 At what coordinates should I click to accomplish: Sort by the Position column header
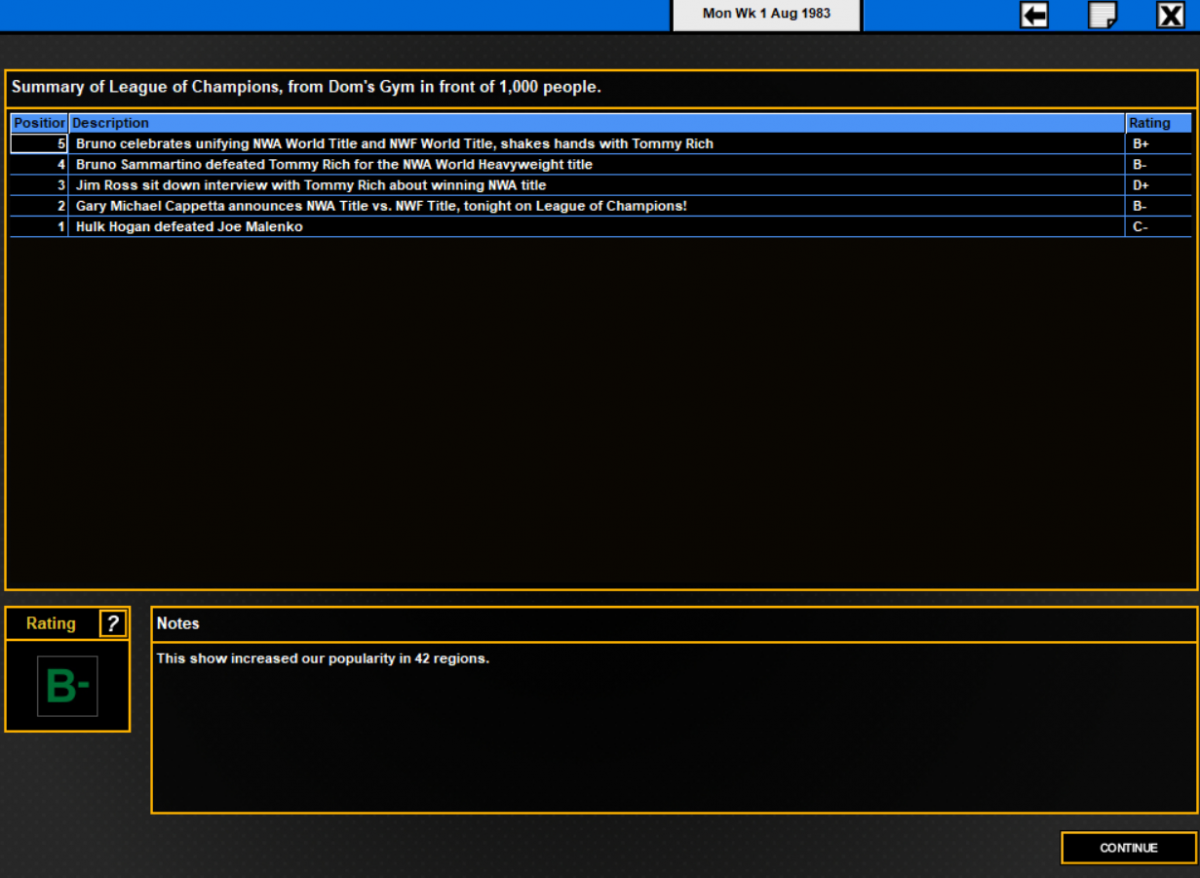coord(39,123)
